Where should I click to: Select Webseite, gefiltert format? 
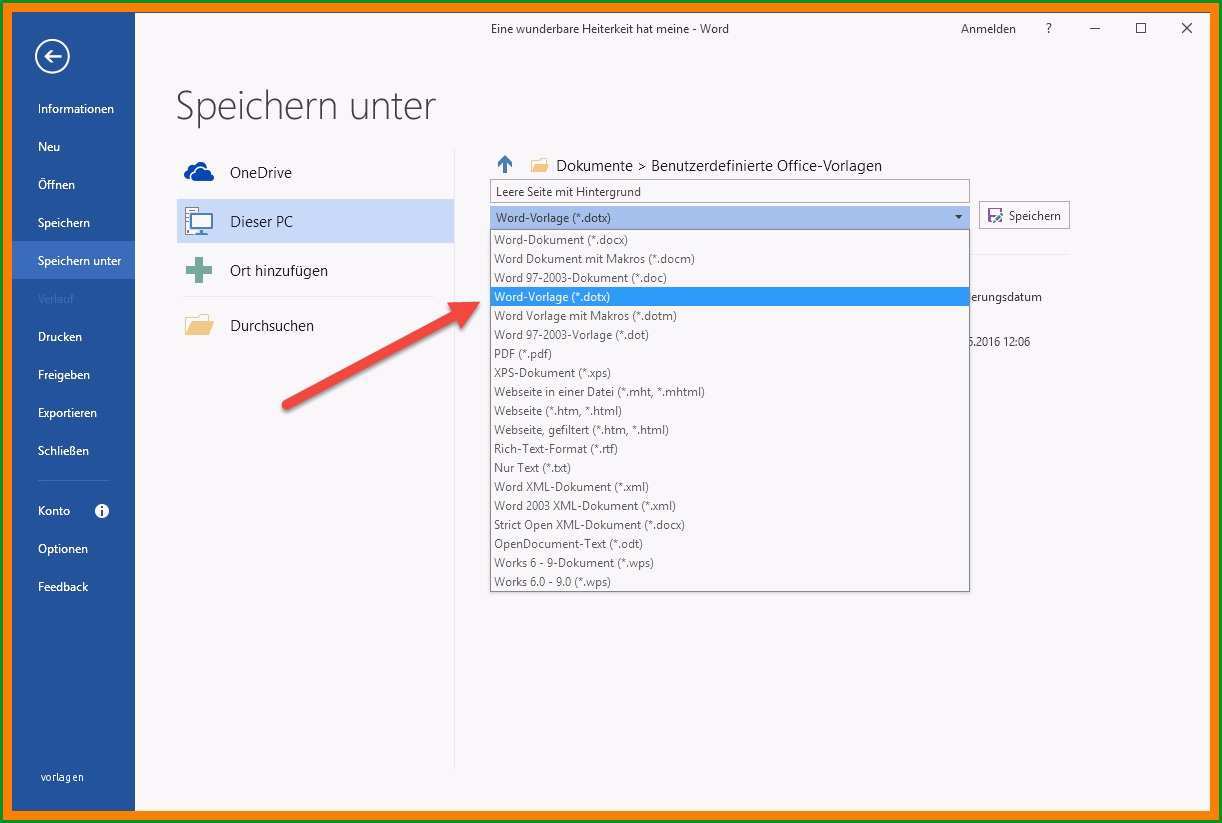730,430
